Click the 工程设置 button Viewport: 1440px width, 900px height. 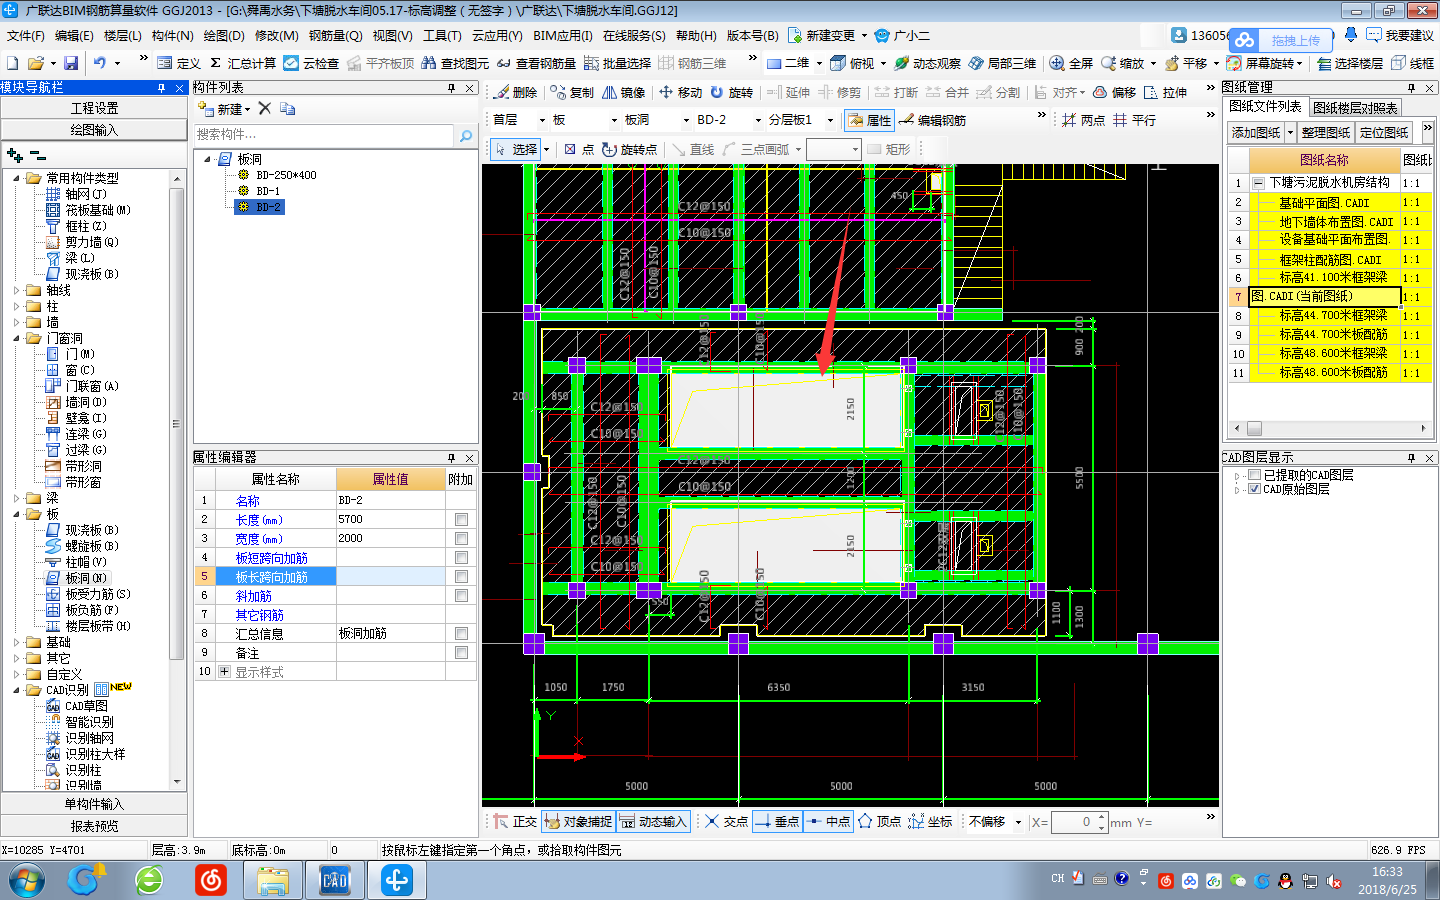point(94,108)
